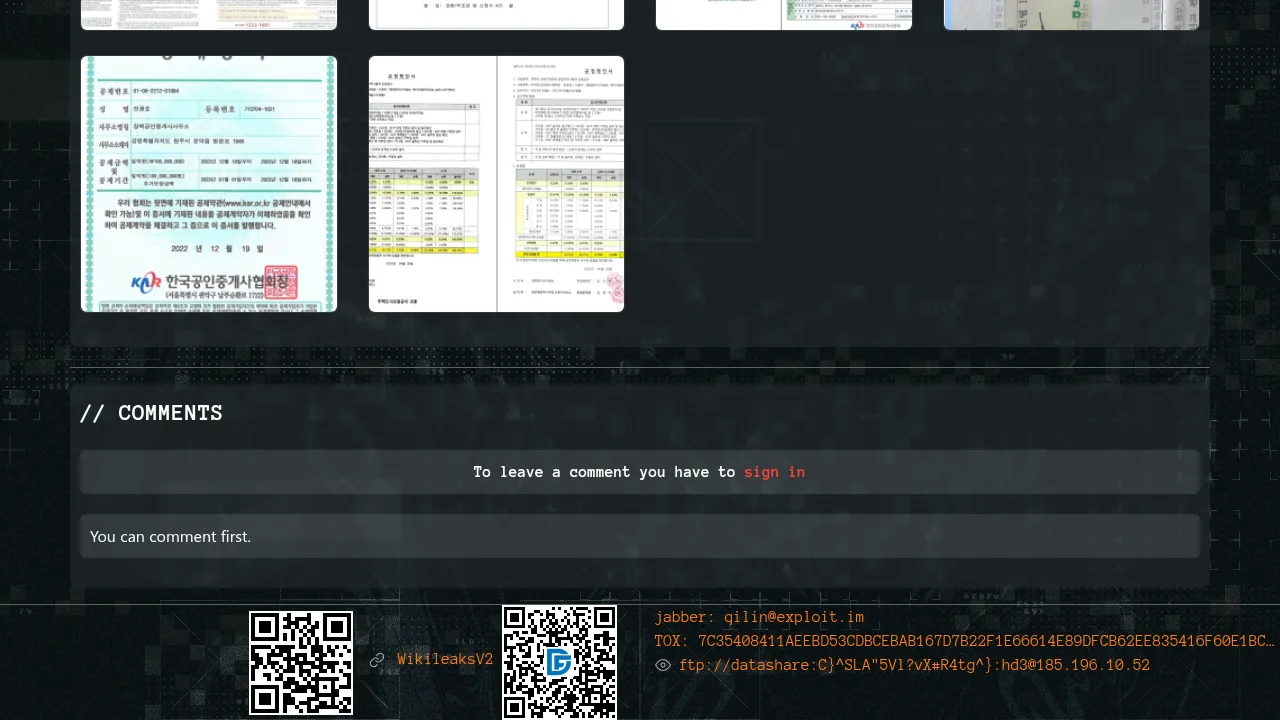Open the WikileaksV2 link
1280x720 pixels.
pos(445,660)
